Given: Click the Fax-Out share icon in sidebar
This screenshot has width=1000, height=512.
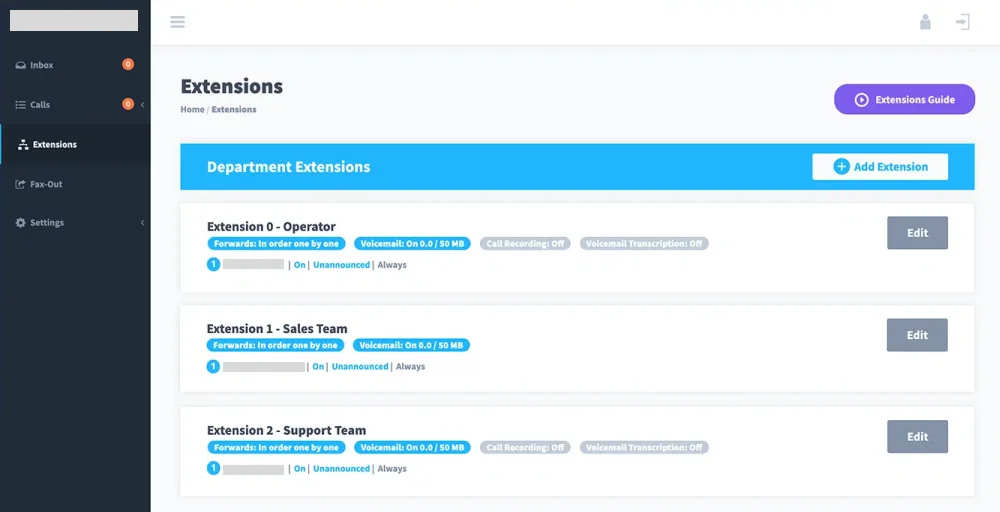Looking at the screenshot, I should 20,184.
